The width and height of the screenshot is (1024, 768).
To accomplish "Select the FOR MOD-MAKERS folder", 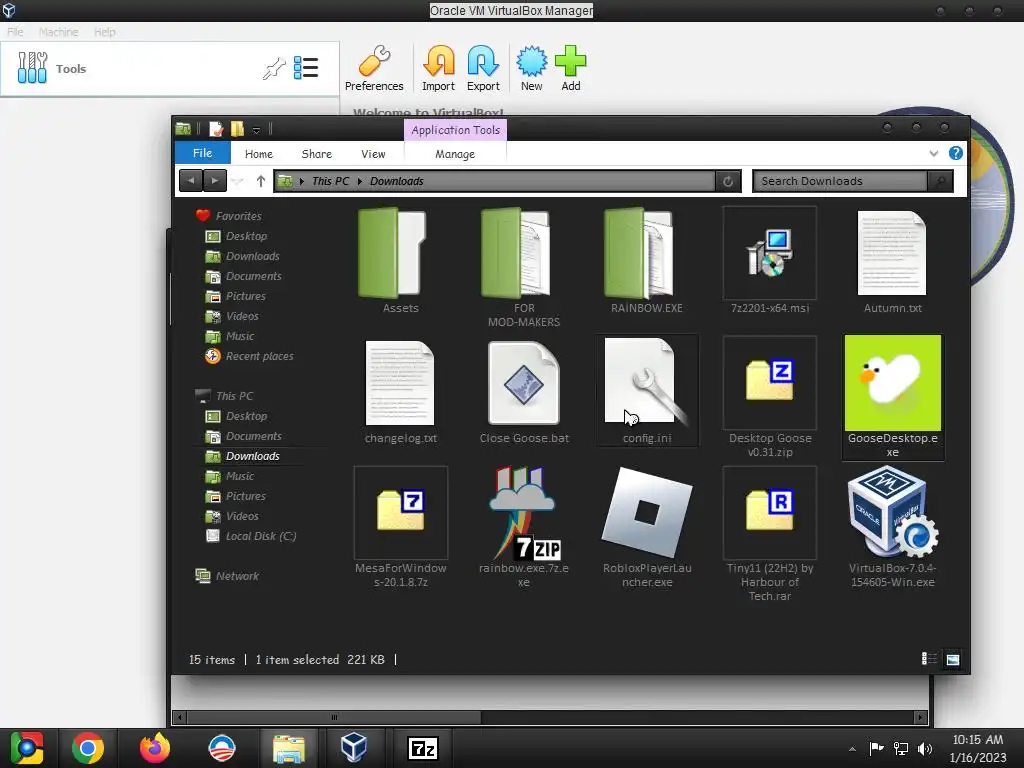I will point(524,267).
